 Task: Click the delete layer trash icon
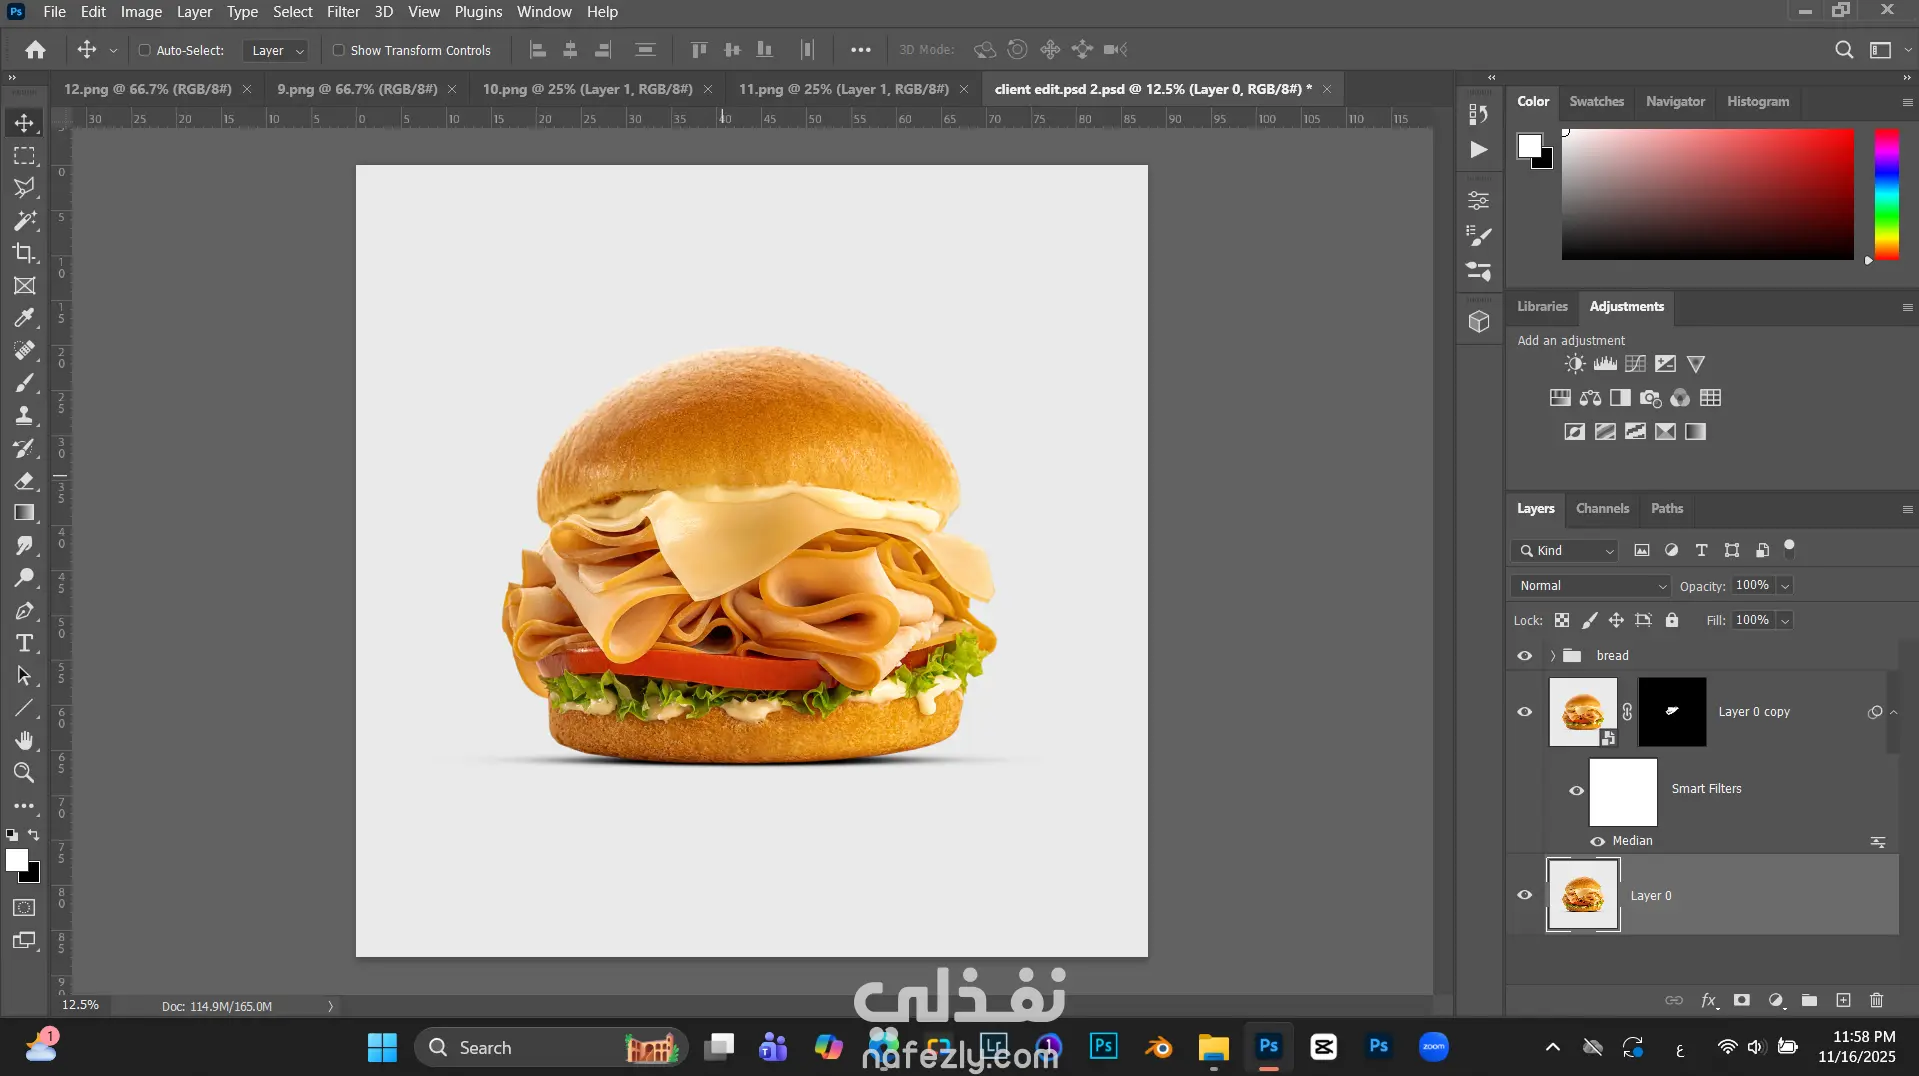coord(1876,1000)
